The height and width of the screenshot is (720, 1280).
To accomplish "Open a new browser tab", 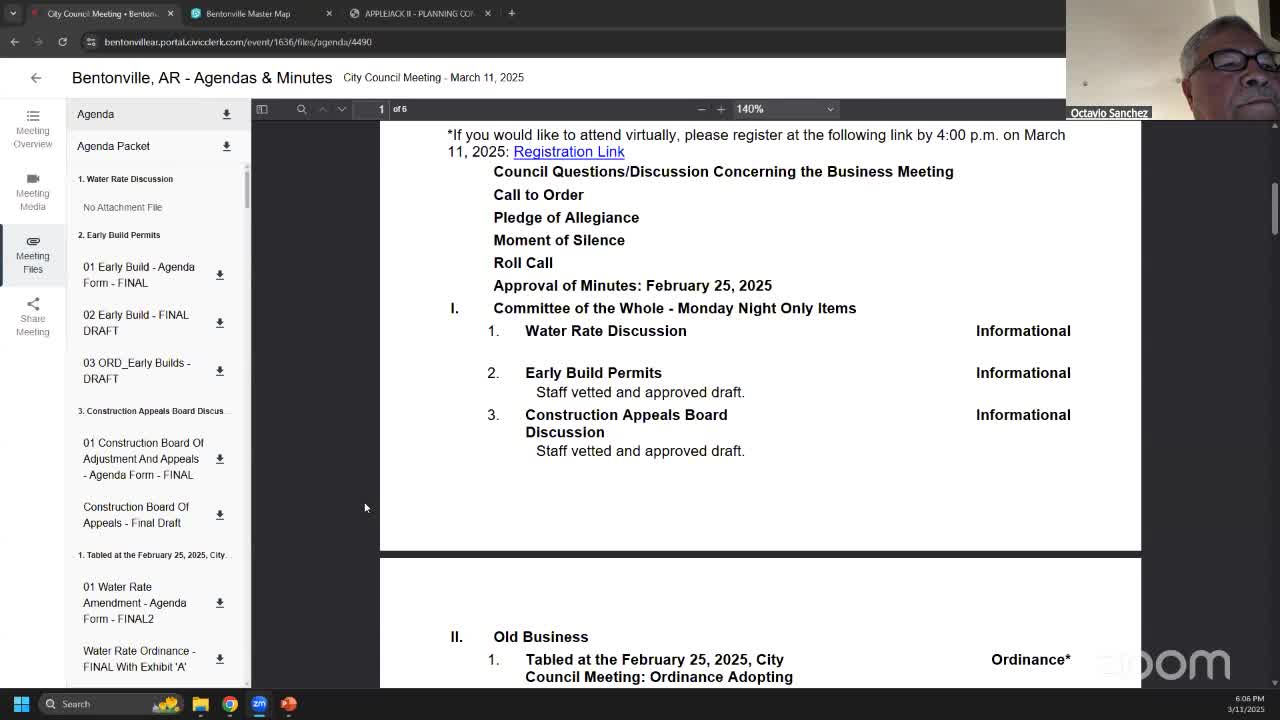I will [x=511, y=13].
